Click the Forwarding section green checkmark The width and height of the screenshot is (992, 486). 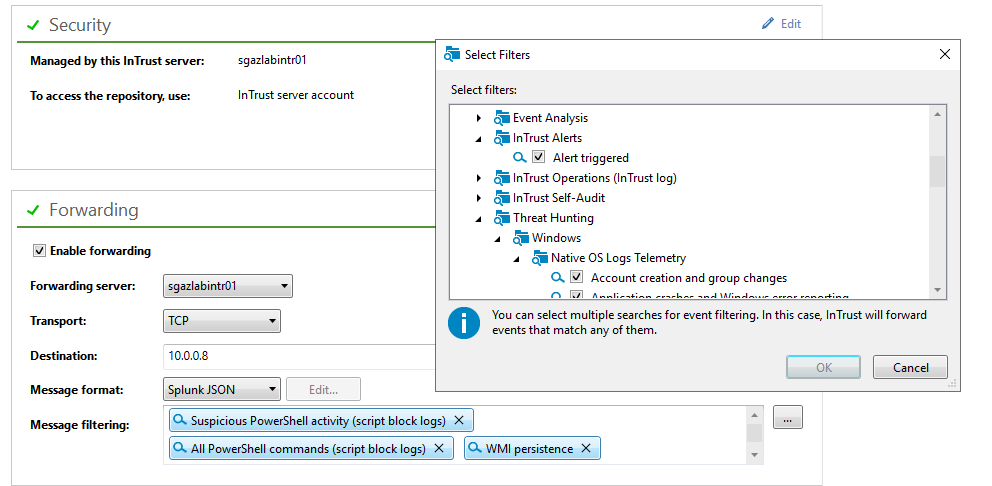click(x=34, y=210)
